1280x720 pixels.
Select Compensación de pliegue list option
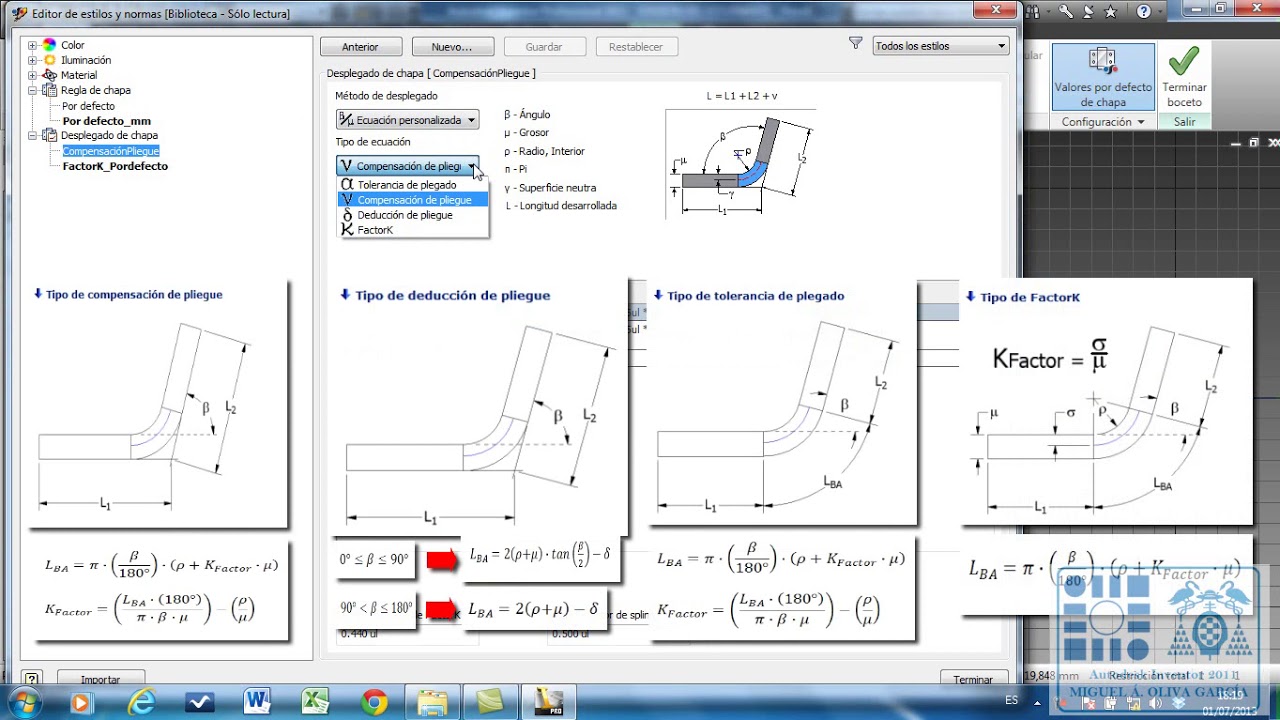413,200
